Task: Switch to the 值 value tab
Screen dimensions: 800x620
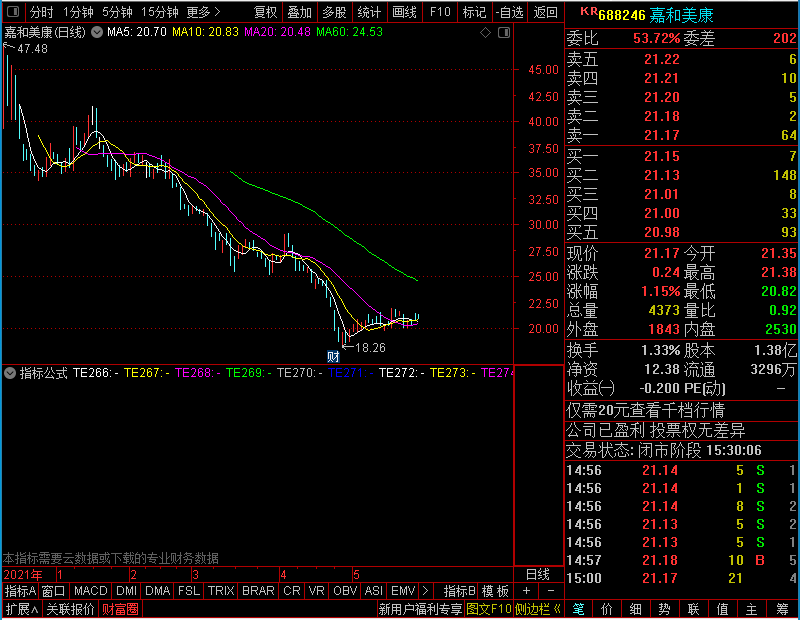Action: point(722,609)
